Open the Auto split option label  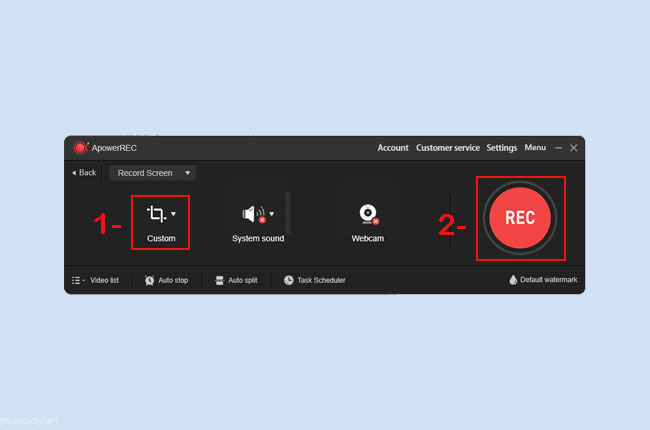click(243, 280)
